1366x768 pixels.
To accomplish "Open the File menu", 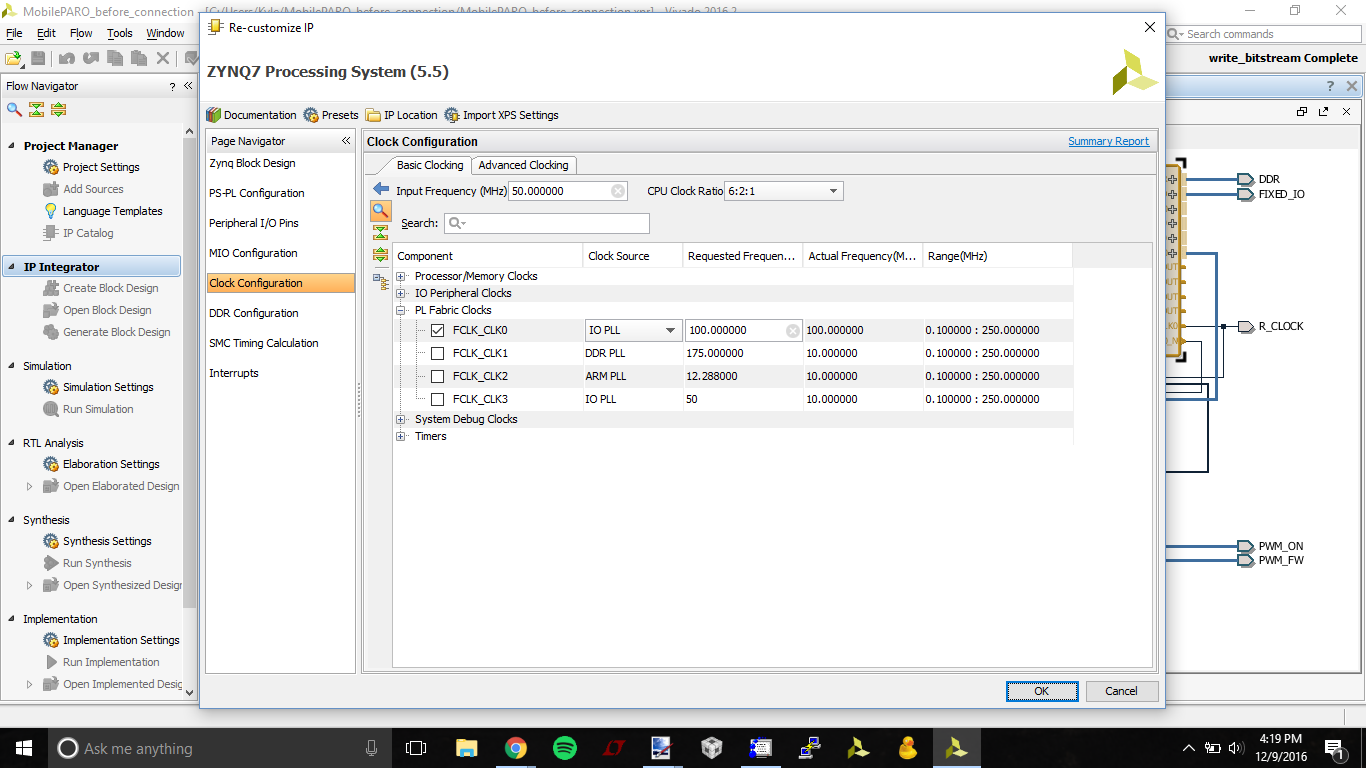I will pos(14,33).
